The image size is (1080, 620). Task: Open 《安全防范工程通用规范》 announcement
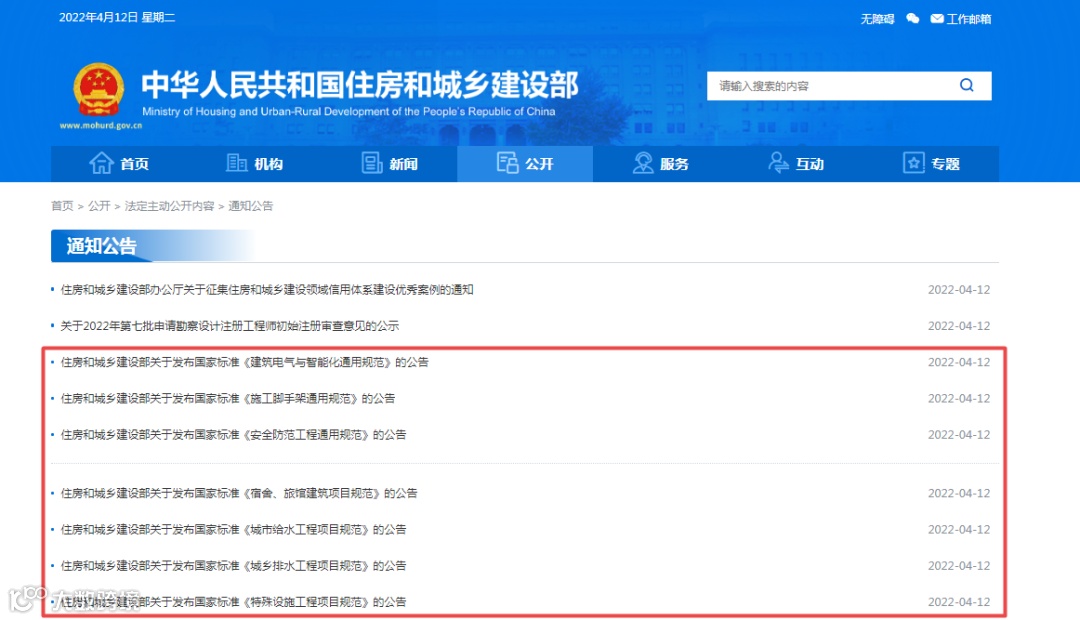pyautogui.click(x=233, y=435)
